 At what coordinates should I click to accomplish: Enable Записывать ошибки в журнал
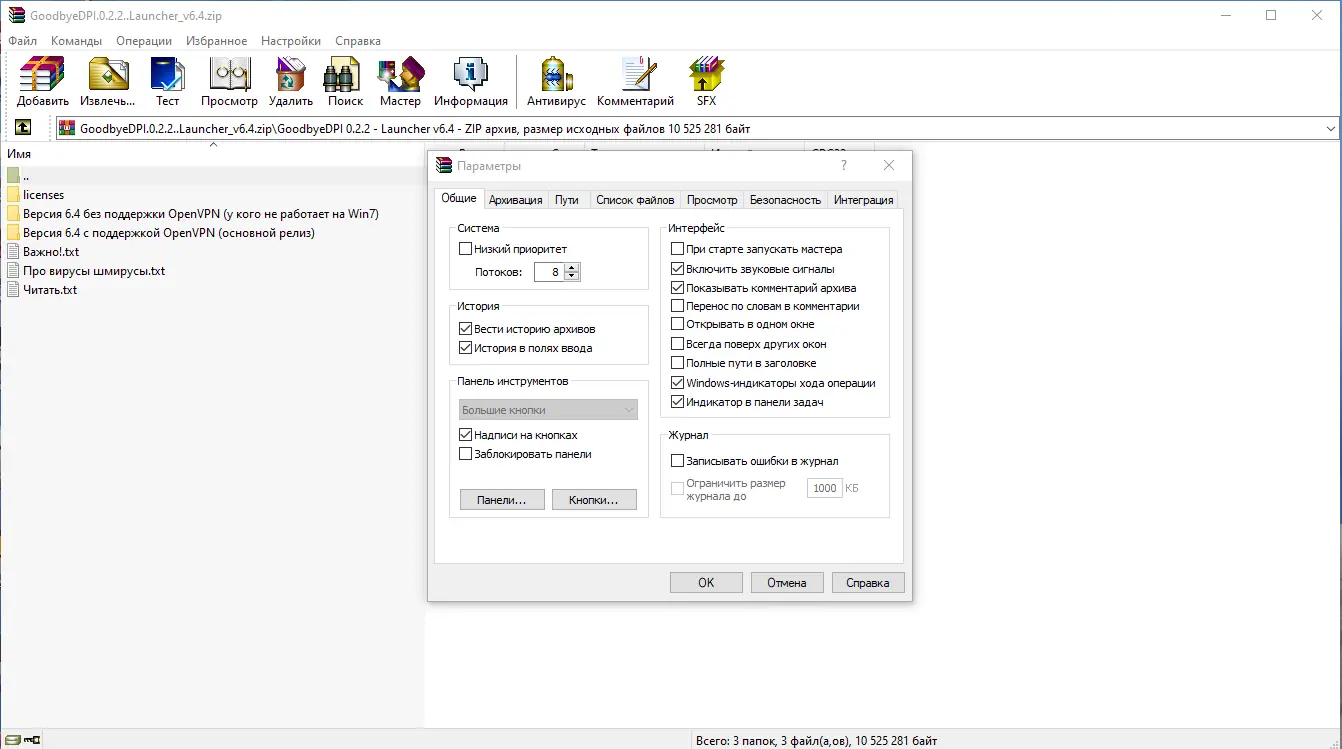678,461
